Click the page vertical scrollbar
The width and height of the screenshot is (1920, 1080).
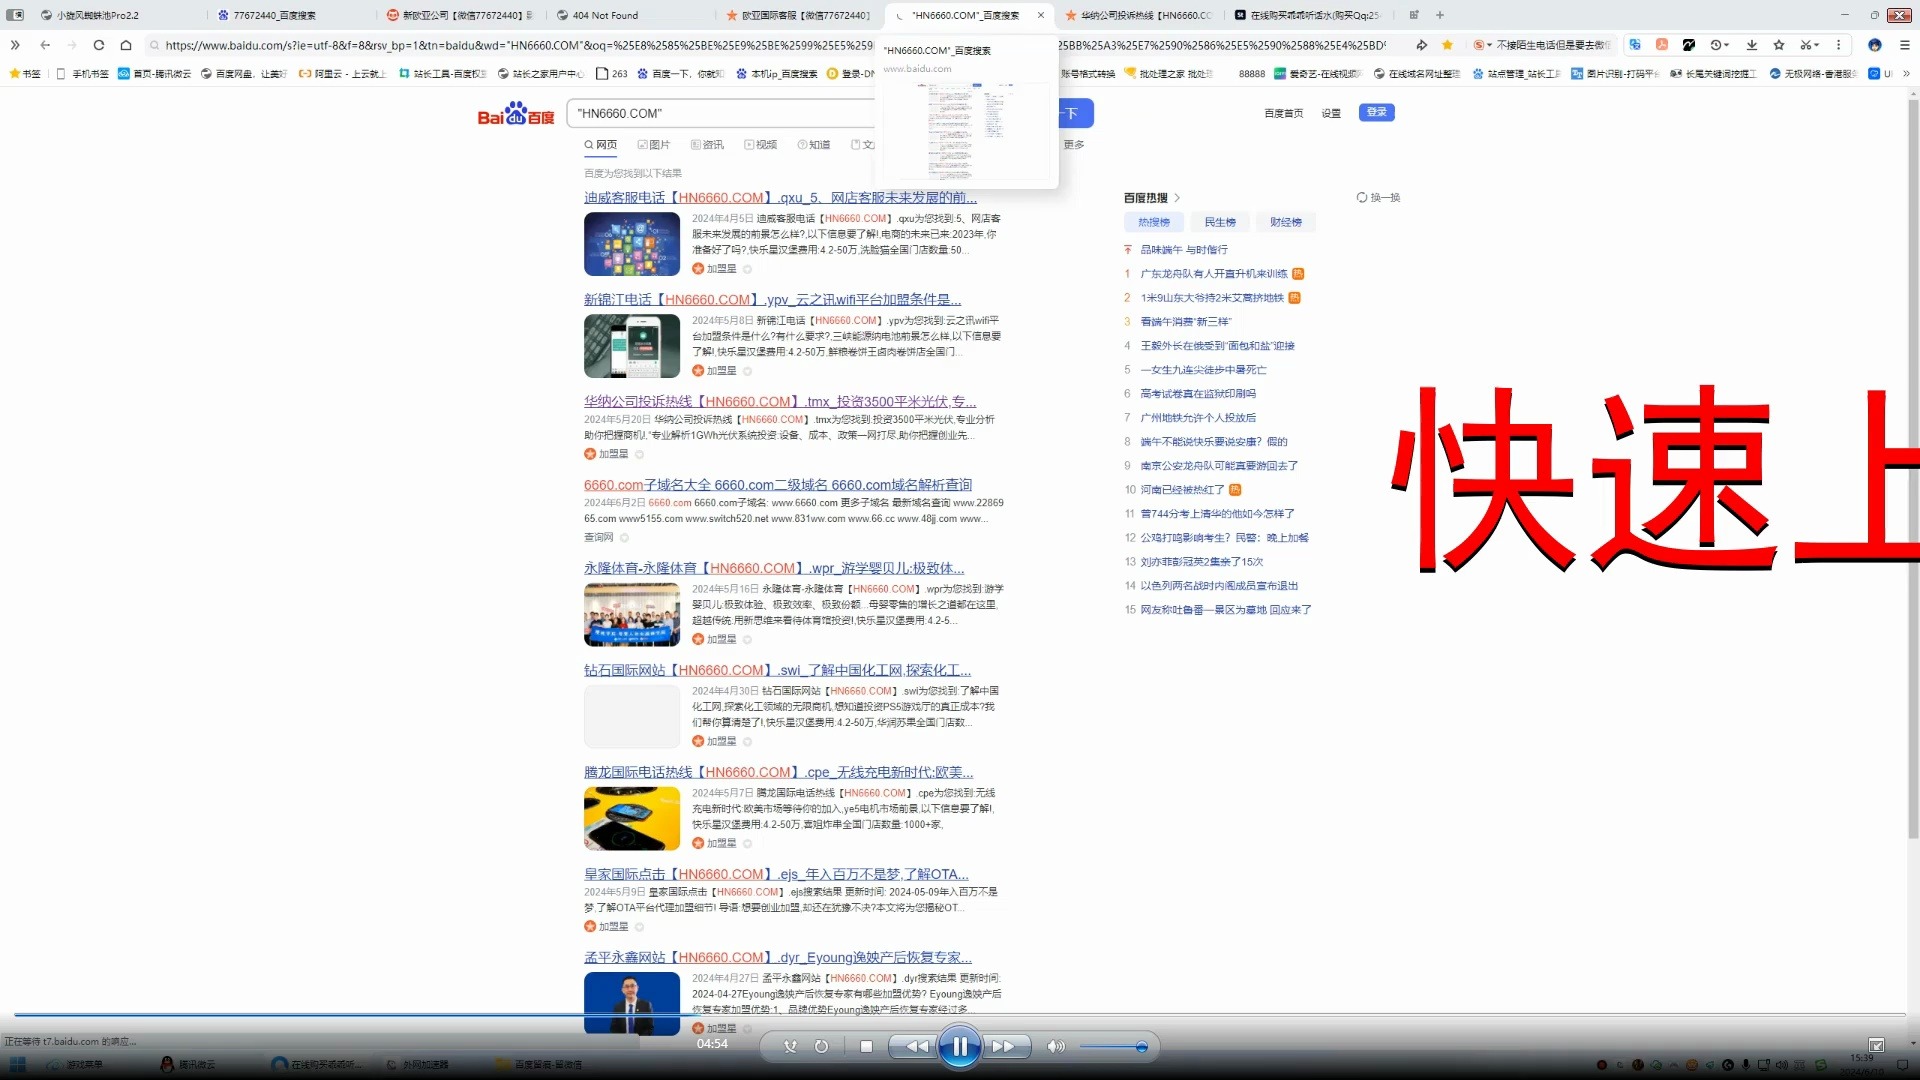click(1913, 470)
